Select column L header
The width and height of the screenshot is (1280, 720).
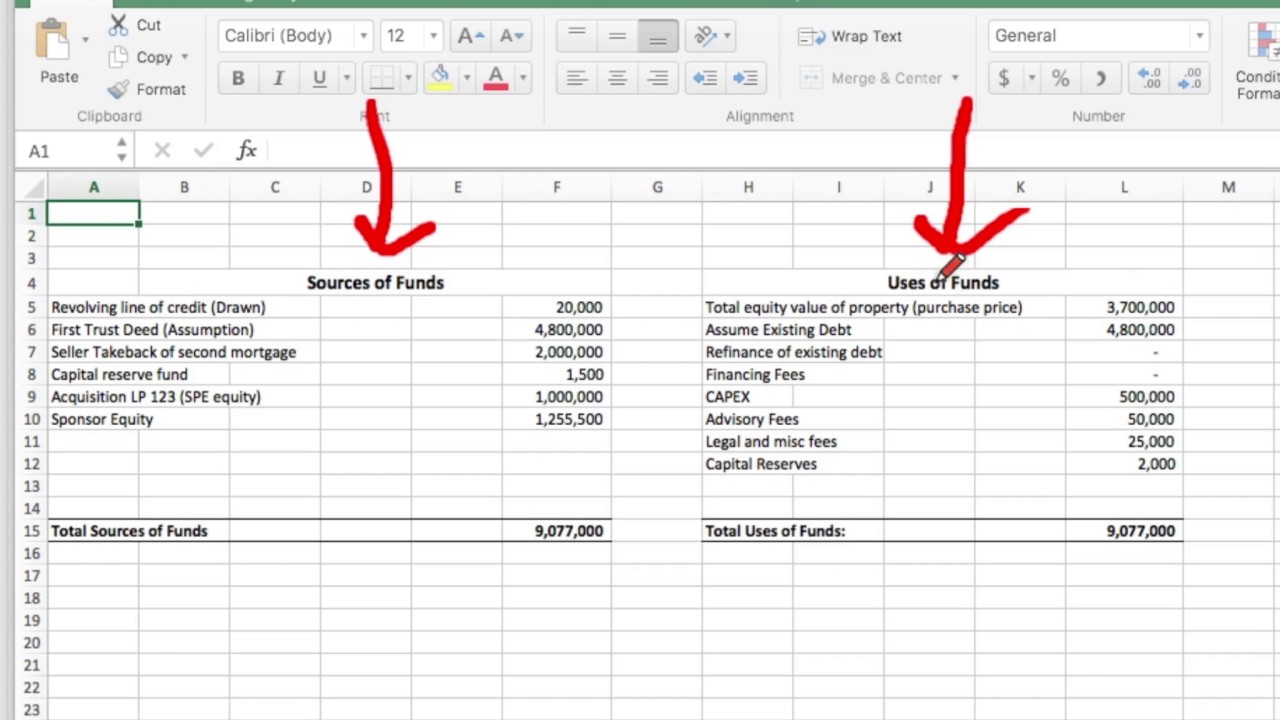click(1123, 187)
